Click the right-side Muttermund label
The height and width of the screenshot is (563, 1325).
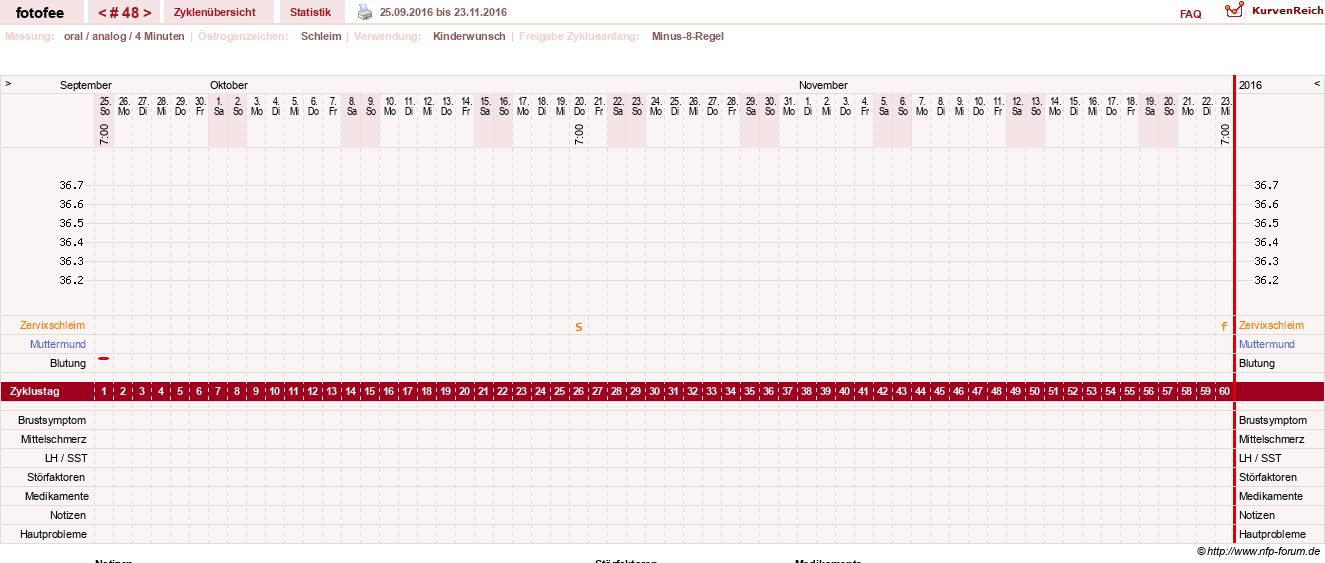[x=1267, y=344]
